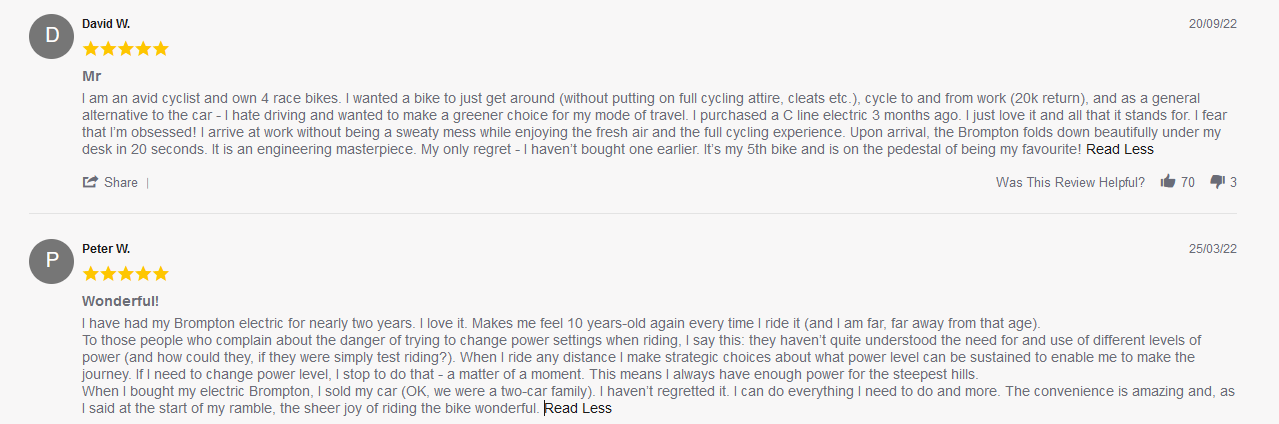
Task: Click the review title "Mr"
Action: (x=92, y=76)
